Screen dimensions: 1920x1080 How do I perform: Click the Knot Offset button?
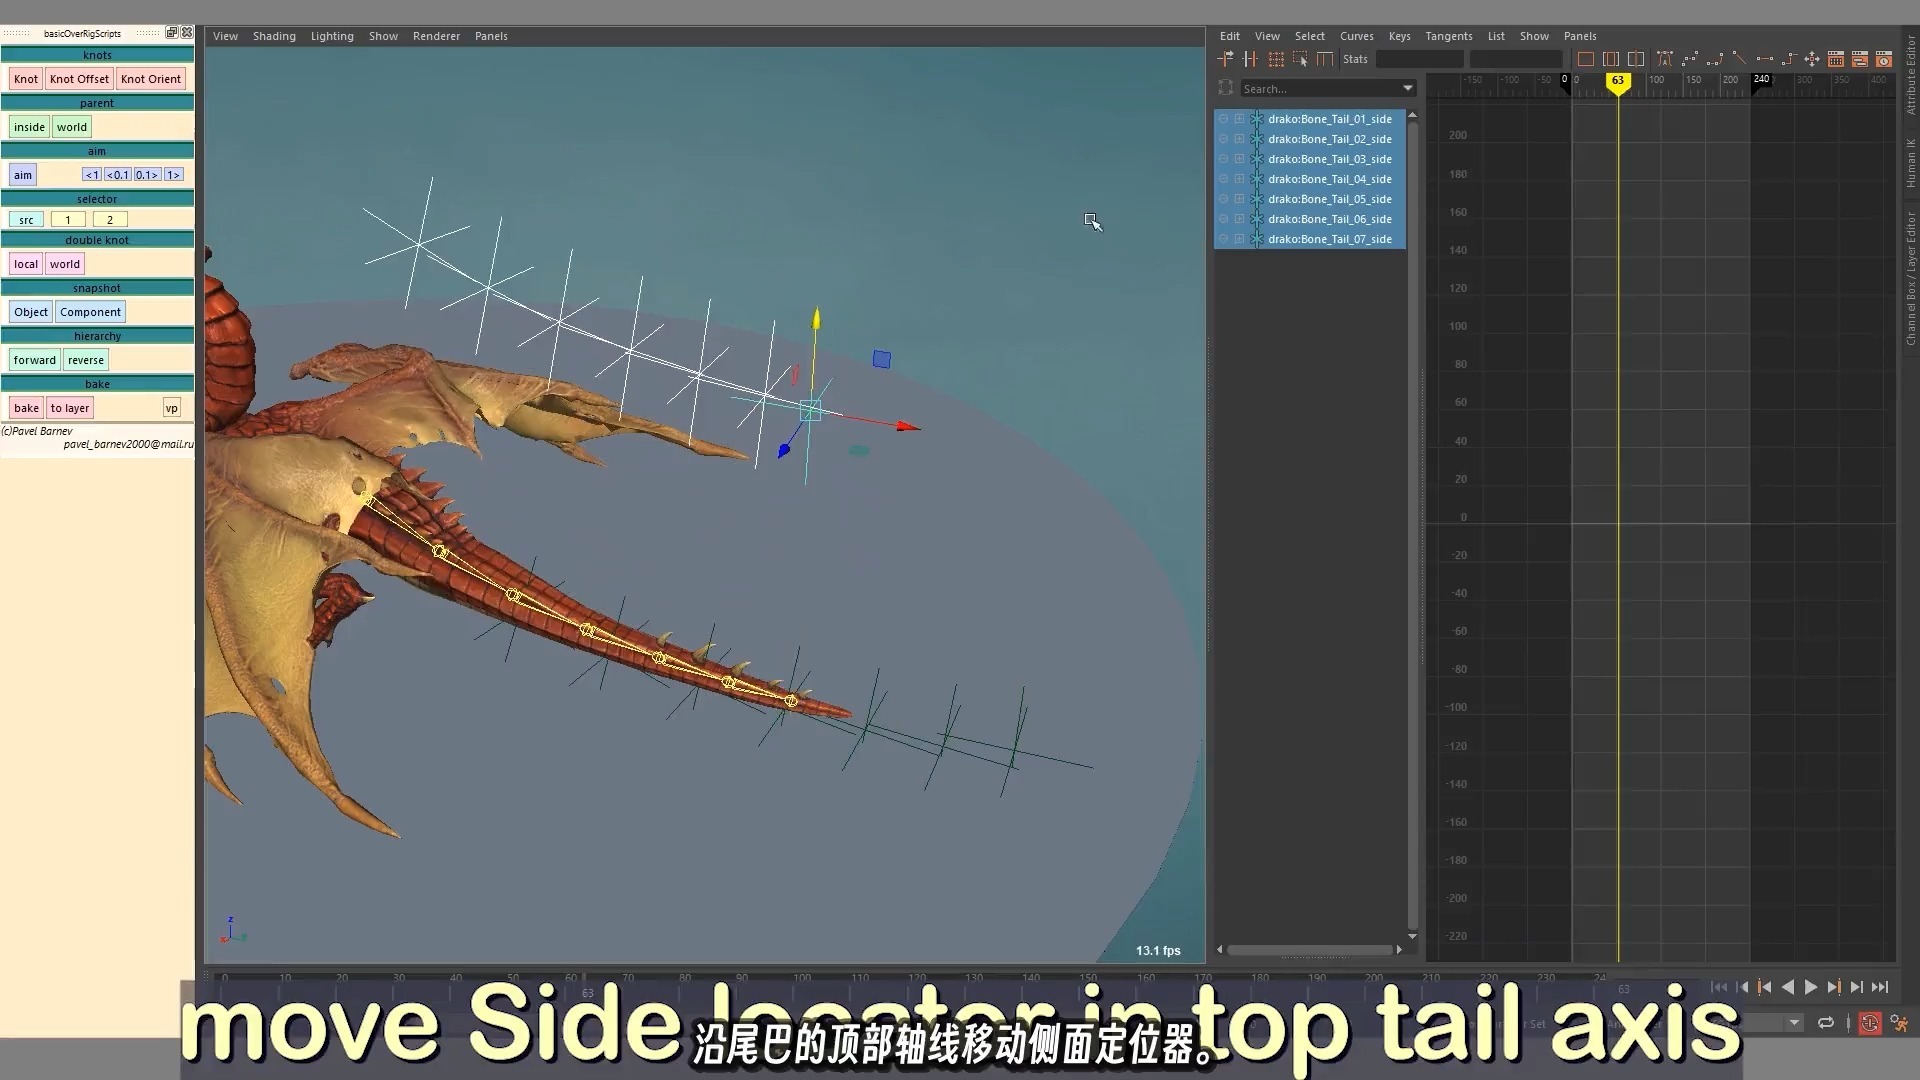click(x=79, y=79)
